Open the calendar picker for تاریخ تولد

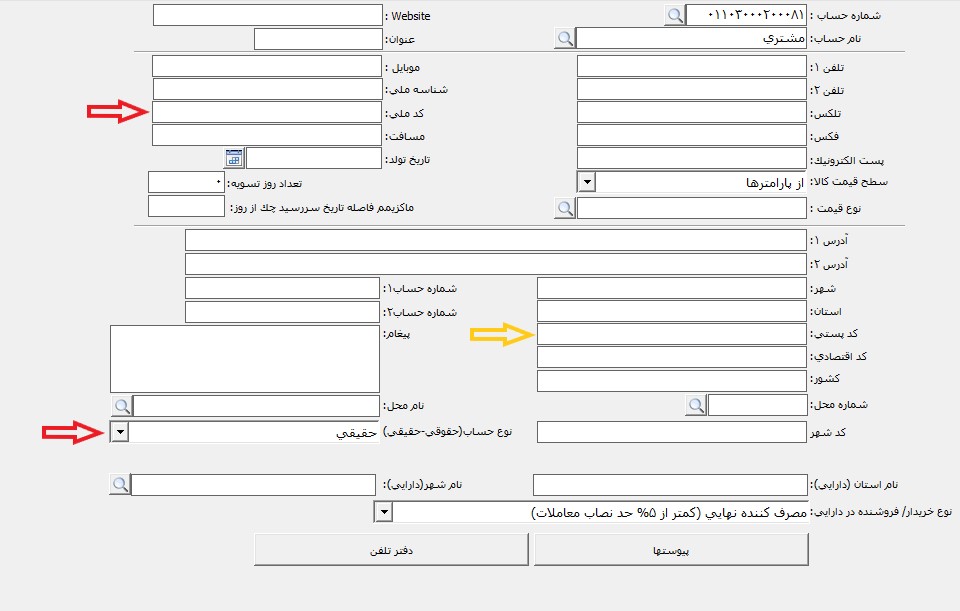coord(234,158)
